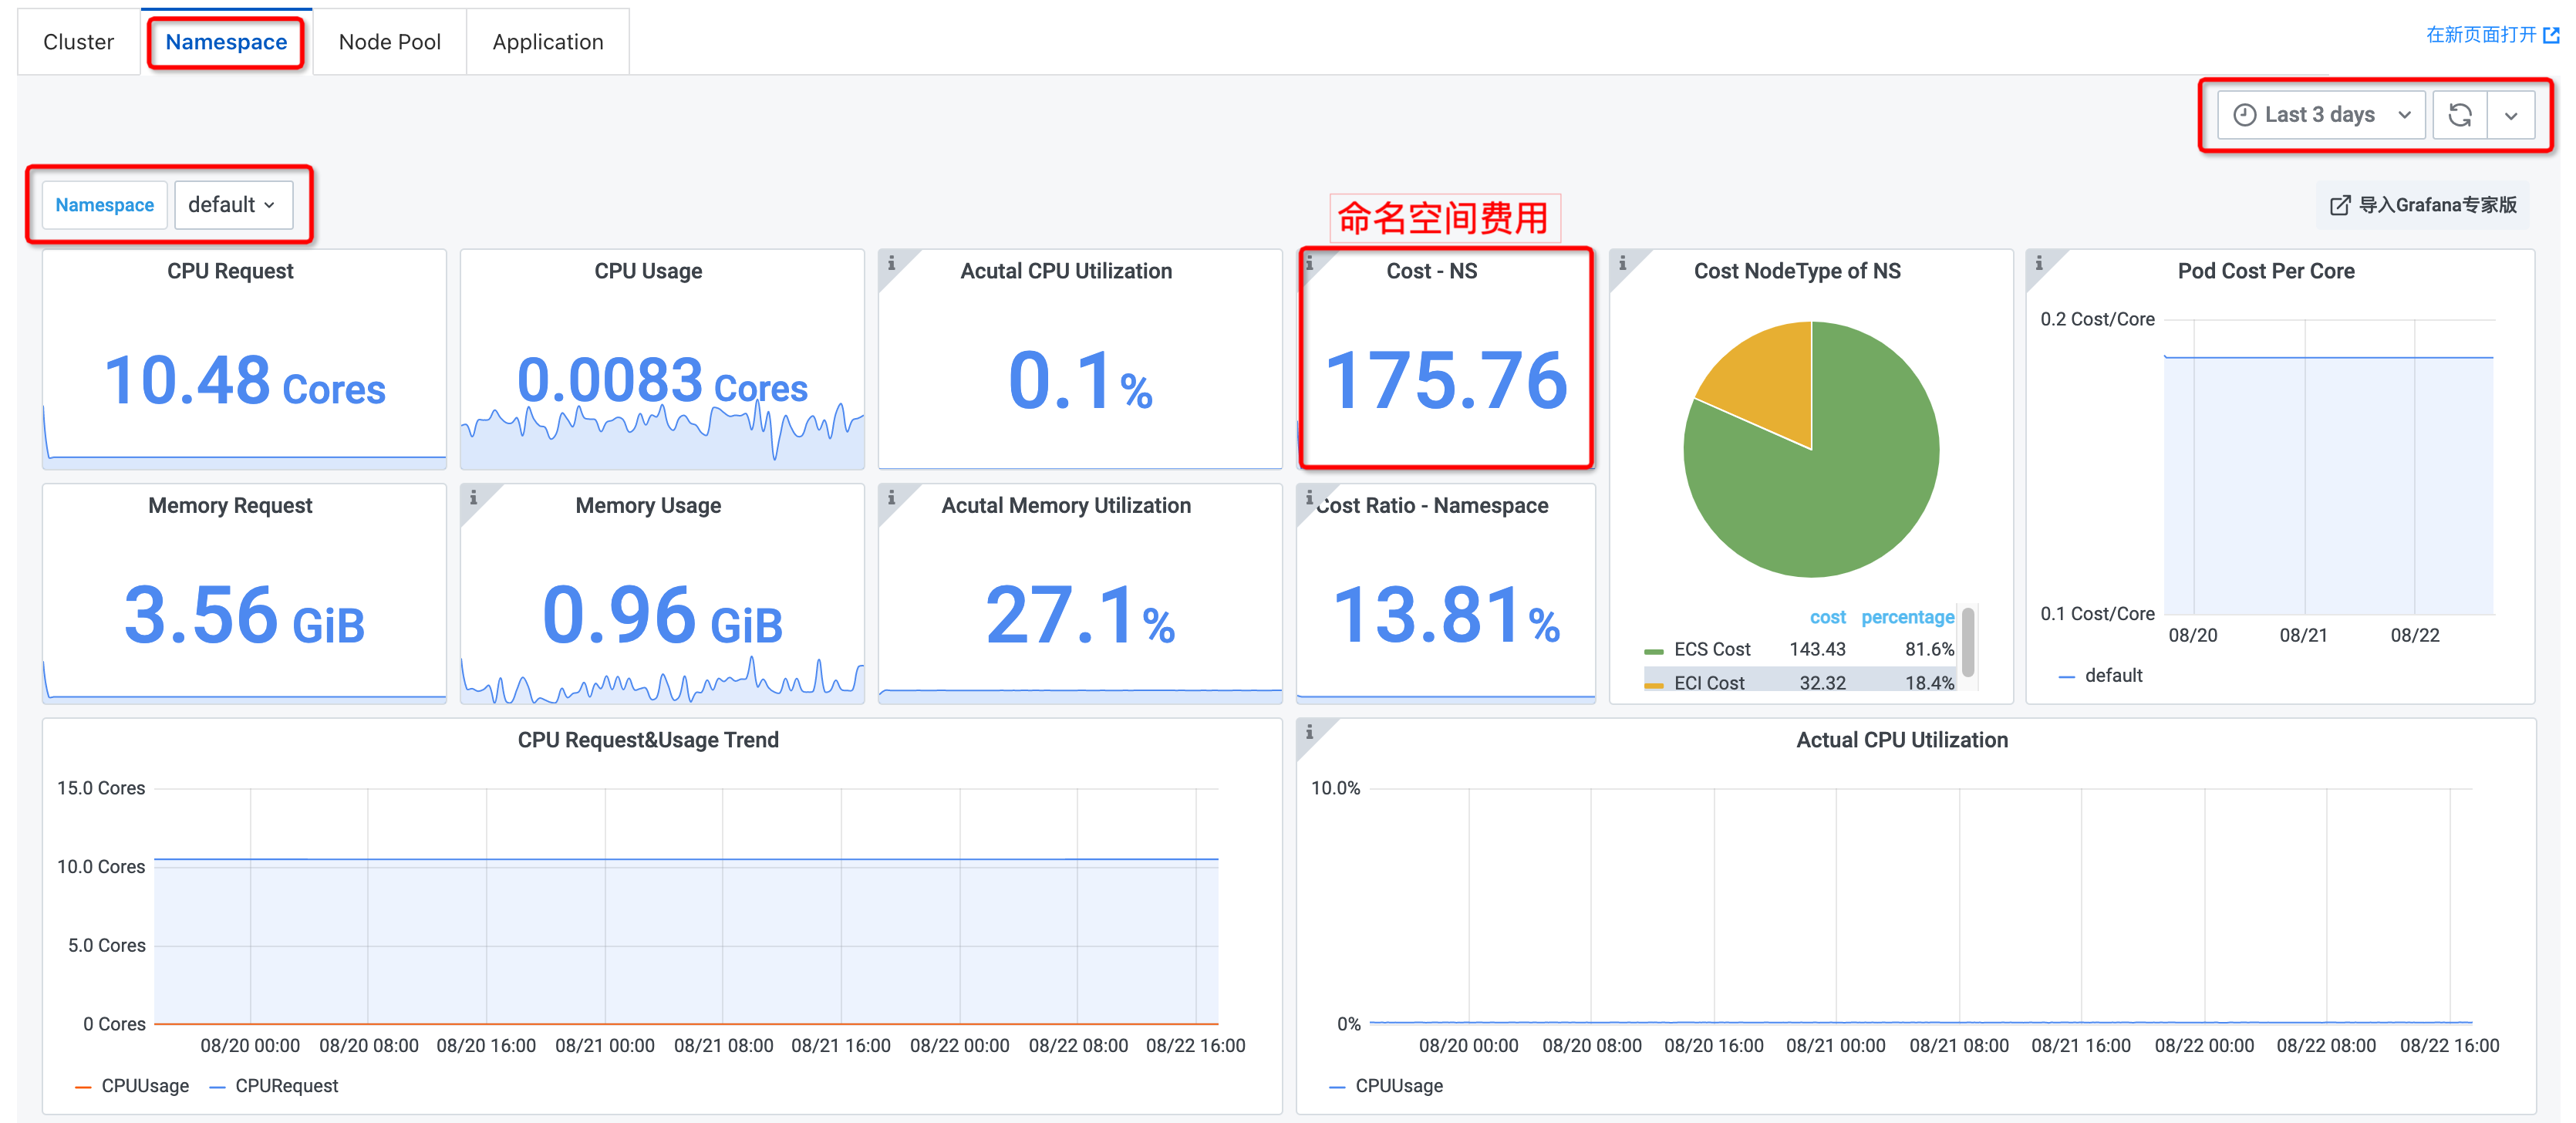The image size is (2576, 1123).
Task: Click the ECS Cost green legend swatch
Action: pyautogui.click(x=1653, y=651)
